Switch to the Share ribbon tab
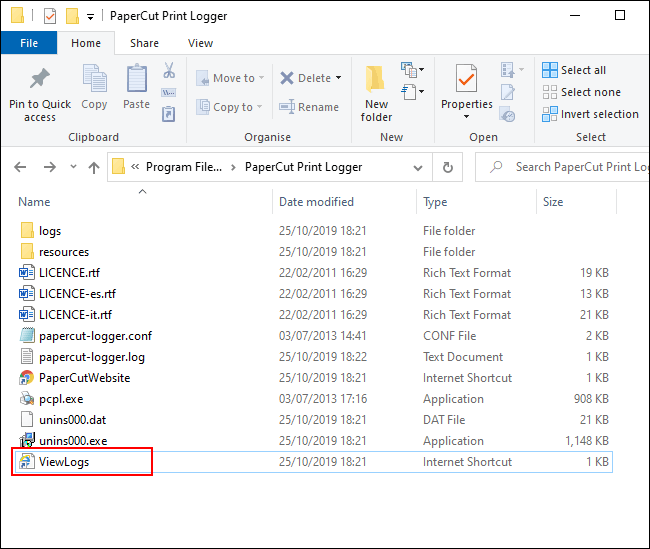The image size is (650, 549). [x=144, y=43]
